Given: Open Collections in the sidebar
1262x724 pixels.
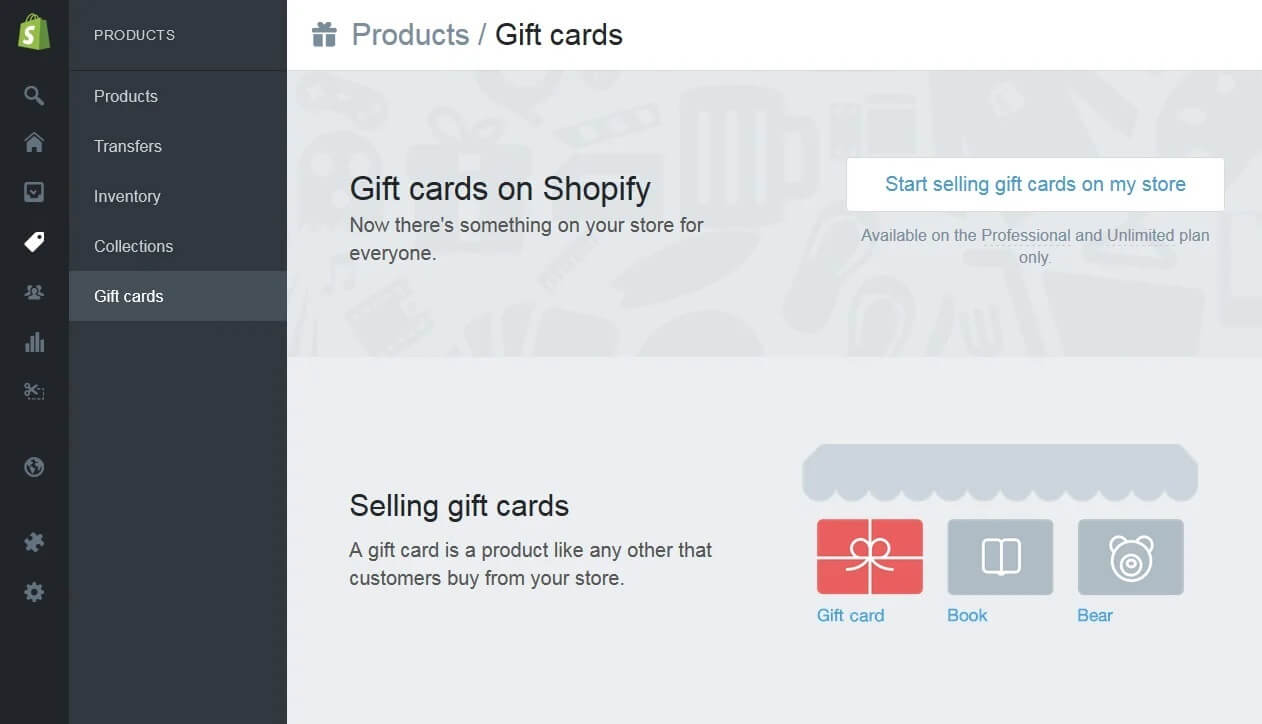Looking at the screenshot, I should (133, 246).
